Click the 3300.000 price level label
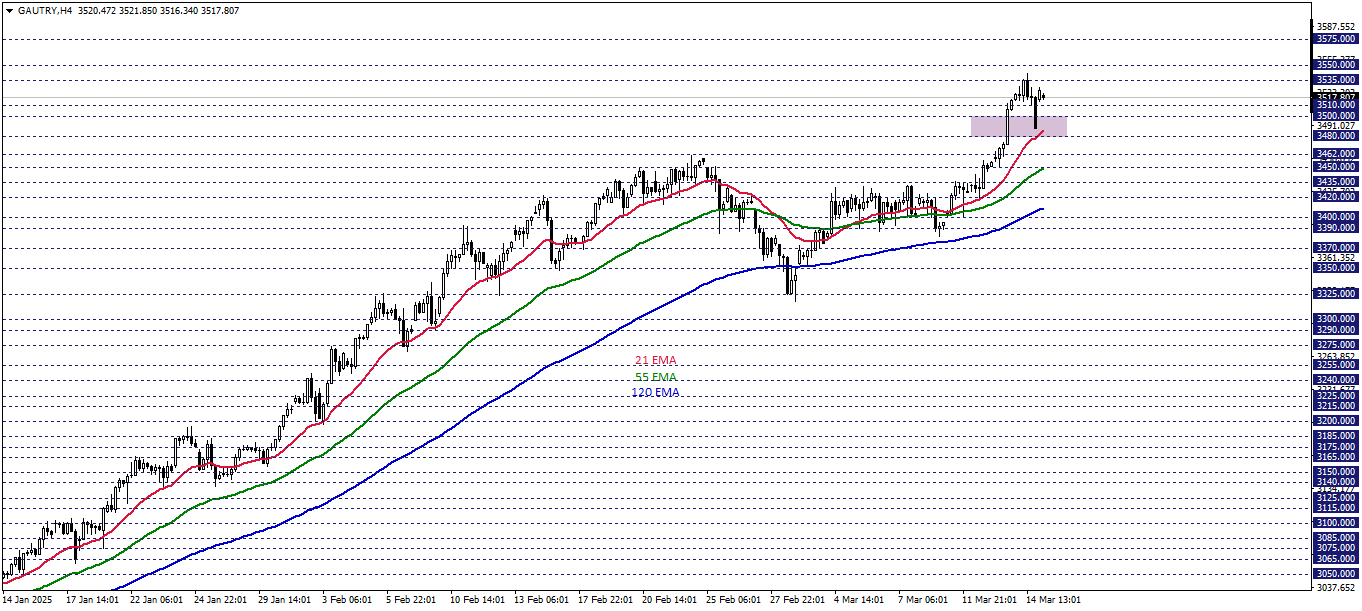 (x=1336, y=319)
